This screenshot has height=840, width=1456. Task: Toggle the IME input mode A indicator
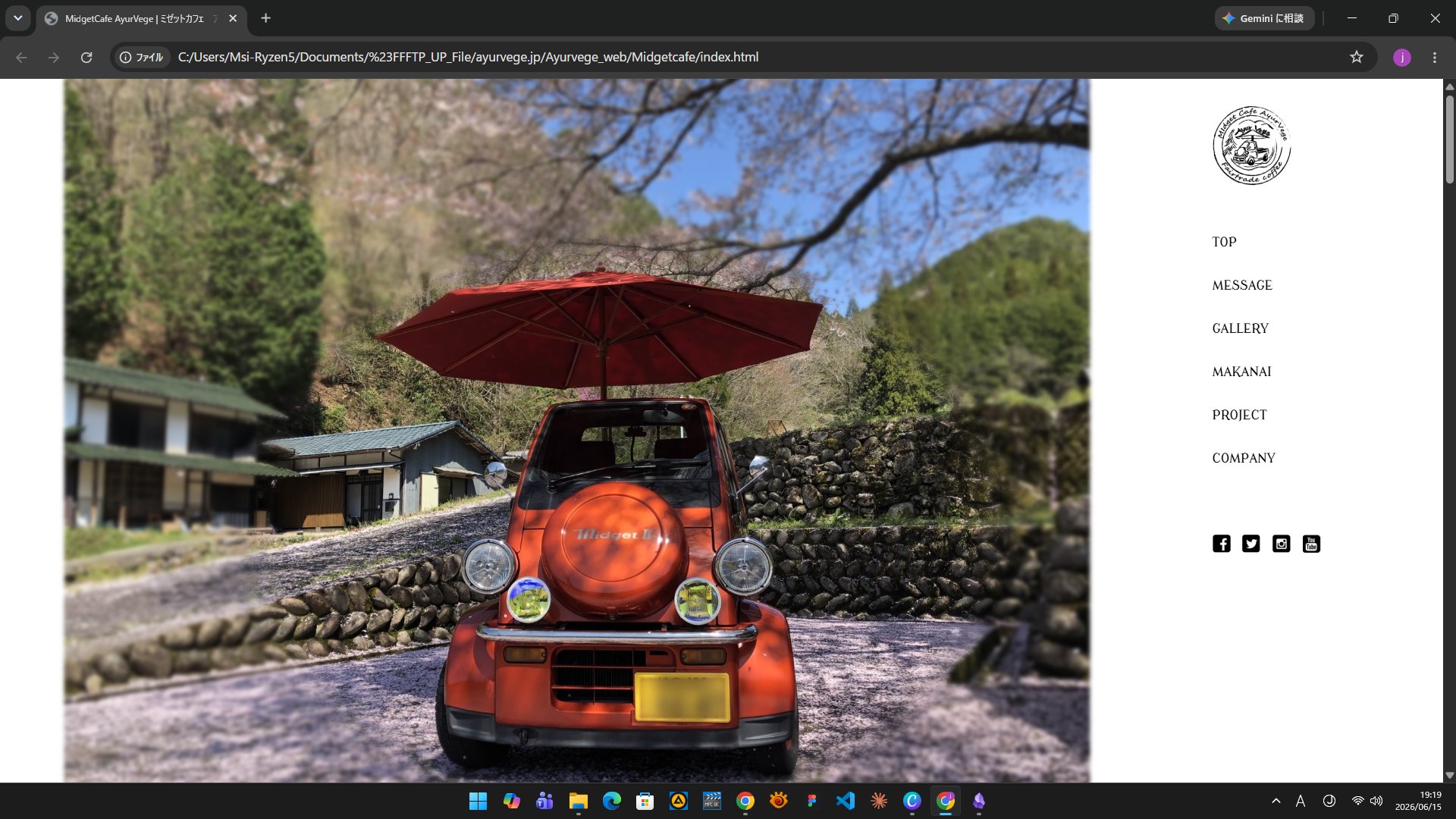click(1300, 801)
